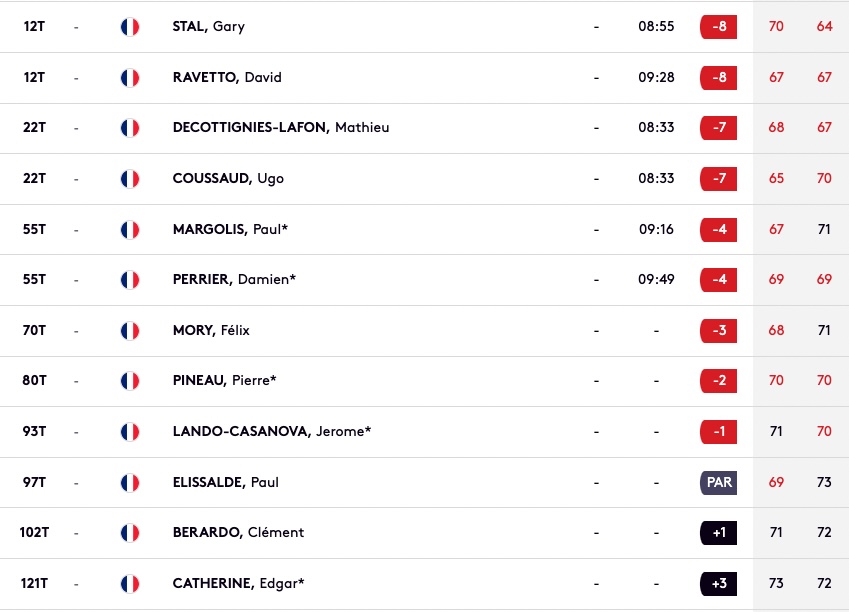
Task: Select the flag icon for COUSSAUD, Ugo
Action: pyautogui.click(x=130, y=179)
